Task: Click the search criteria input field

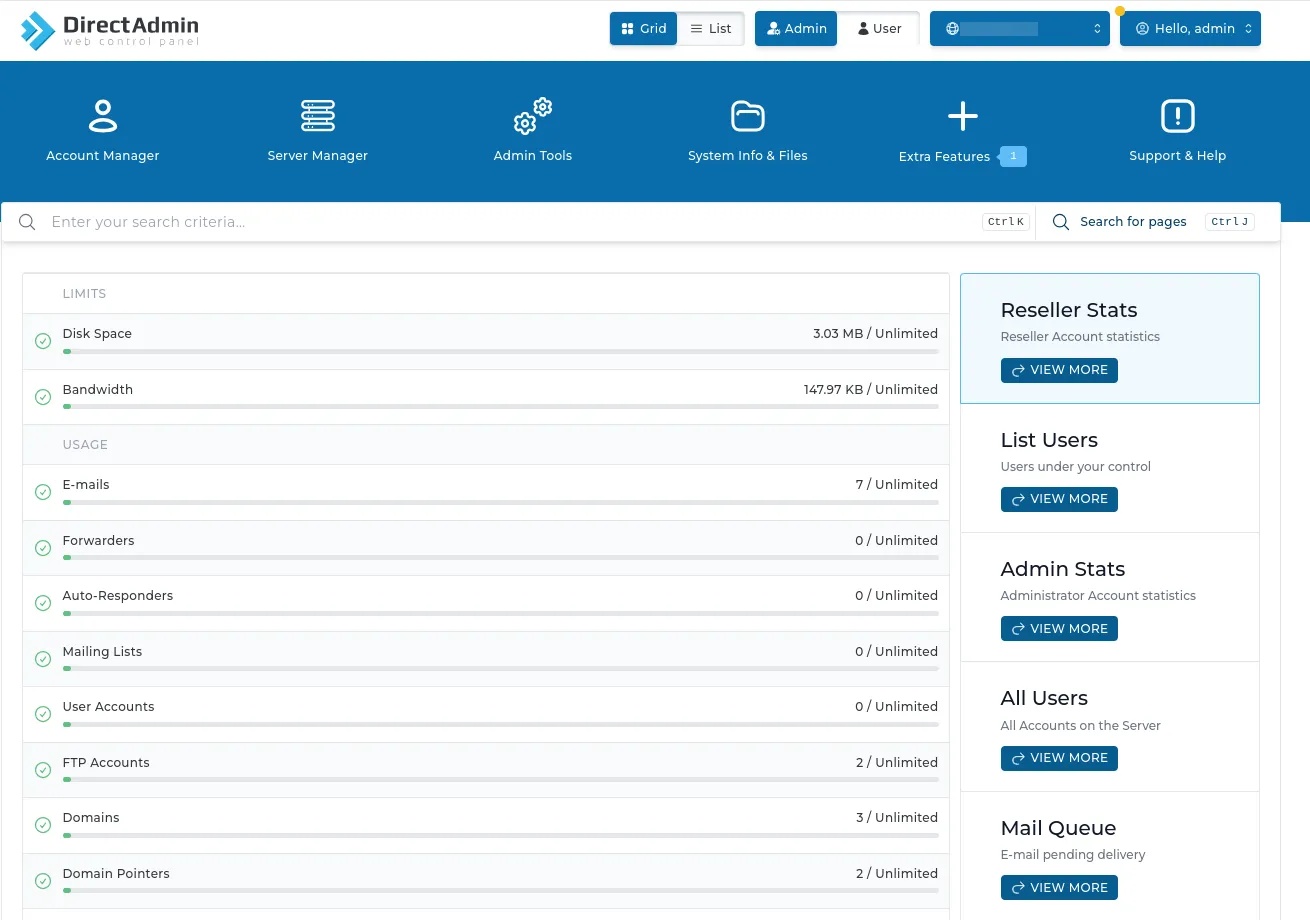Action: (500, 222)
